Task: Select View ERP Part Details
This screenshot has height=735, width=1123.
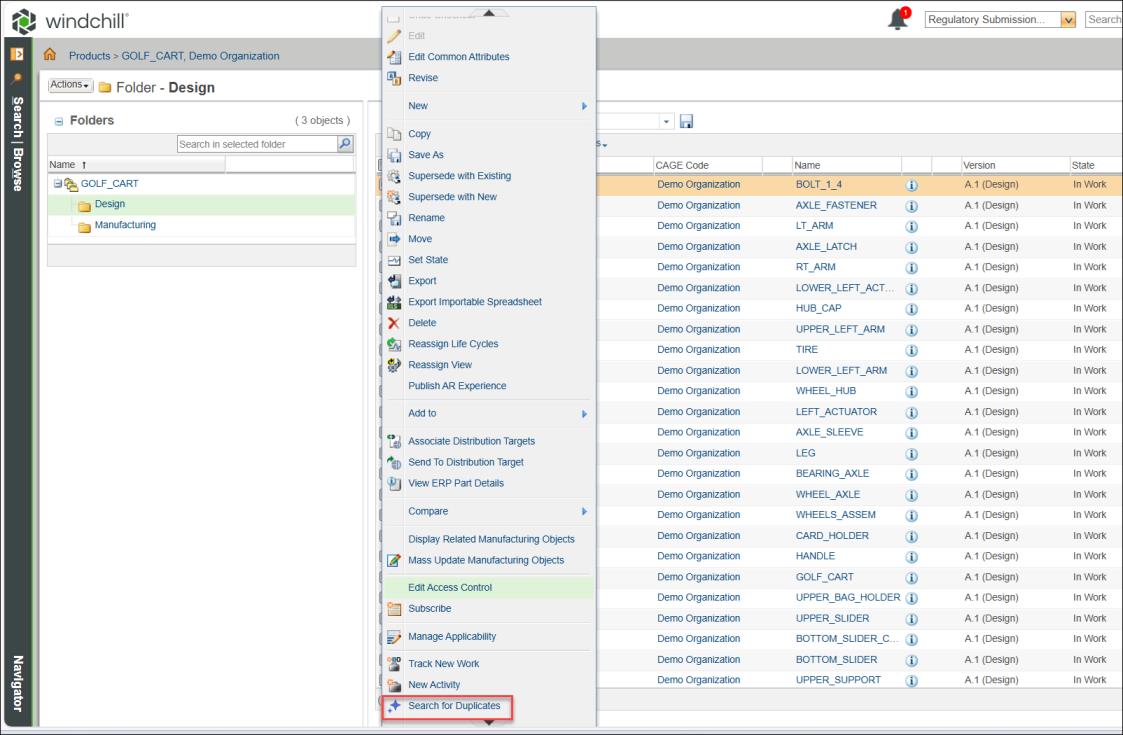Action: click(x=456, y=483)
